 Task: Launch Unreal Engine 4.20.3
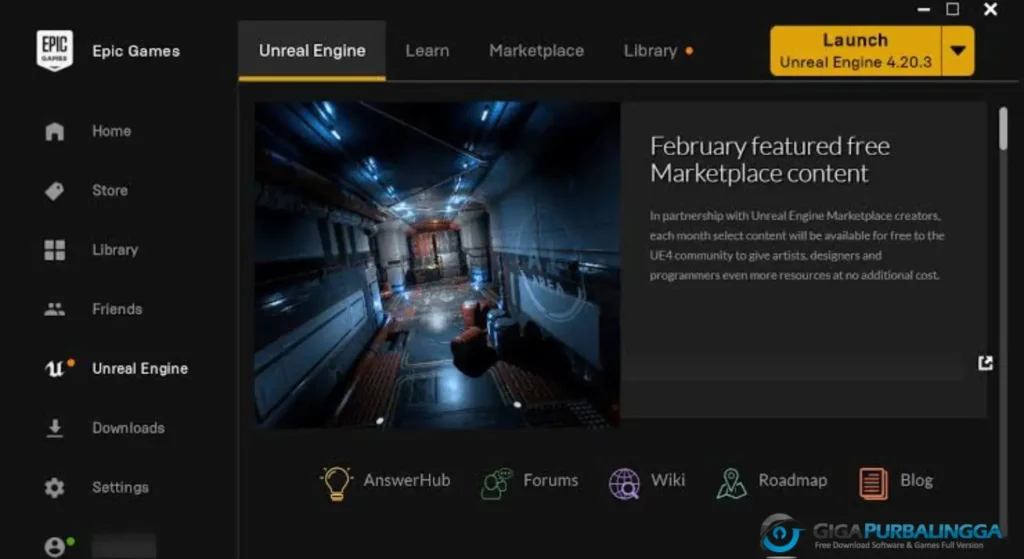(x=856, y=51)
